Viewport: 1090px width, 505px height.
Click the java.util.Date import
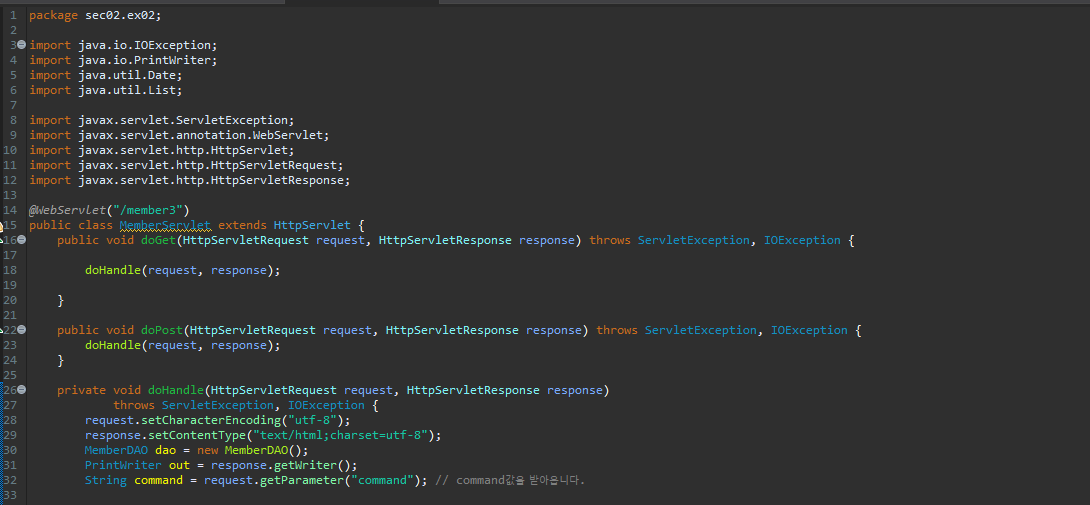pyautogui.click(x=127, y=75)
